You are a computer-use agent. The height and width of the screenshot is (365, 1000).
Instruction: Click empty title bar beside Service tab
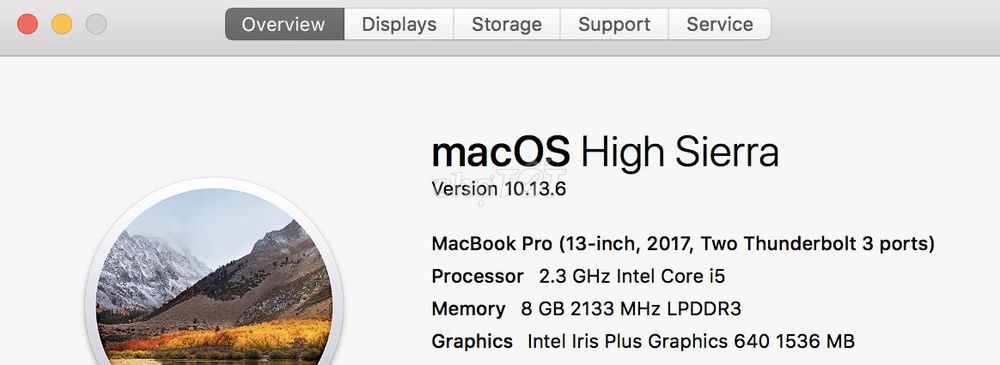(880, 24)
